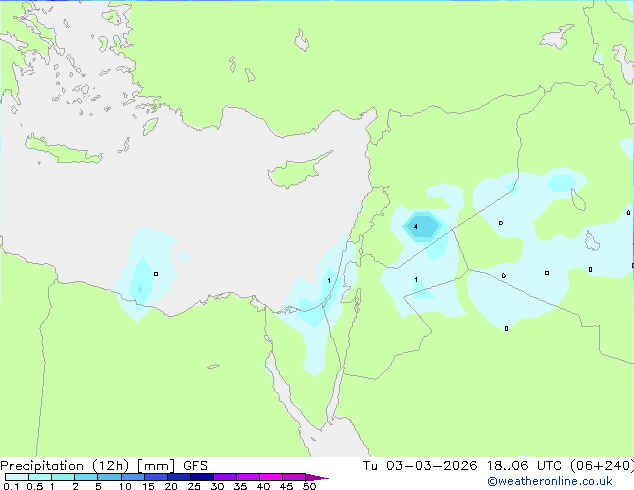Click the over-50 mm legend arrow tip
634x490 pixels.
click(317, 477)
